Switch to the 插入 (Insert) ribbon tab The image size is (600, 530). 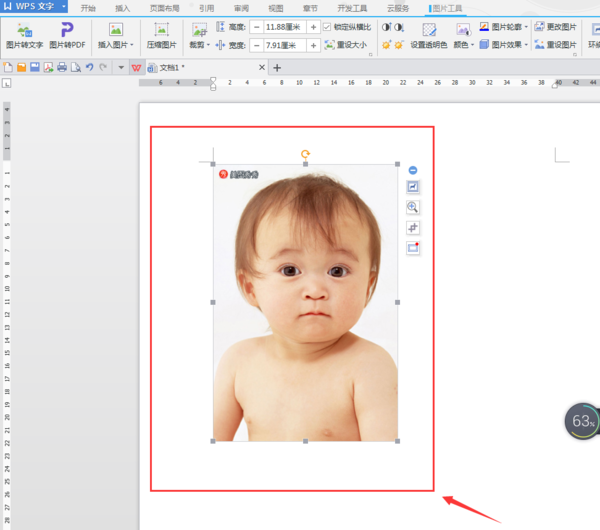click(122, 7)
